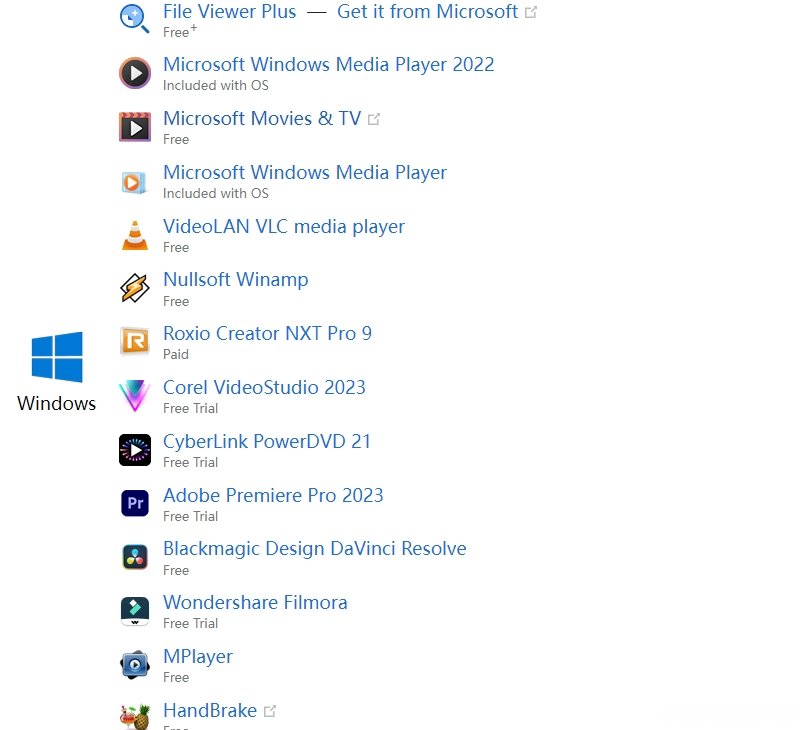Click the Windows platform label text

pyautogui.click(x=57, y=403)
